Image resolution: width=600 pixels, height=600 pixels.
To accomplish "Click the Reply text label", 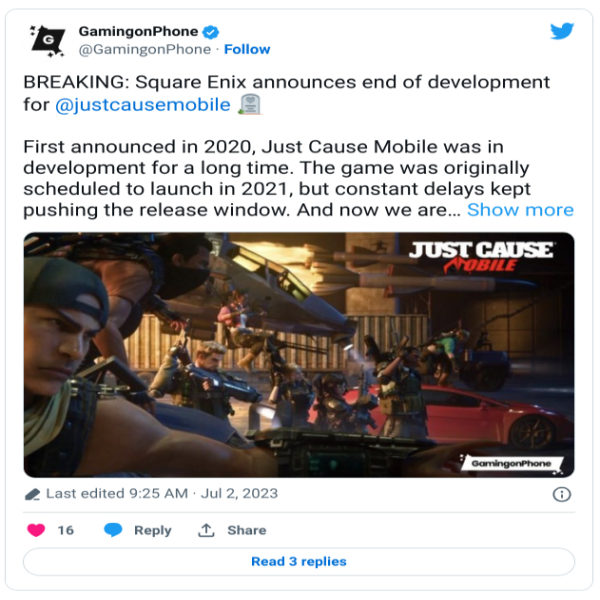I will 153,531.
